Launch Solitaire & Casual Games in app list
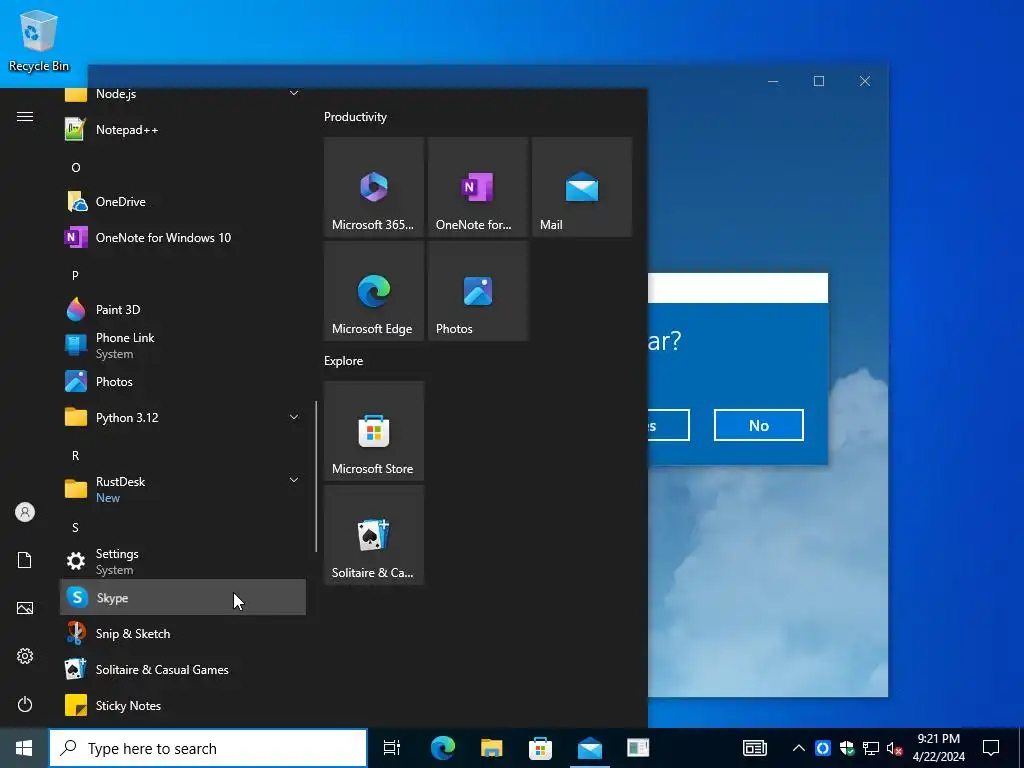The height and width of the screenshot is (768, 1024). pyautogui.click(x=183, y=669)
